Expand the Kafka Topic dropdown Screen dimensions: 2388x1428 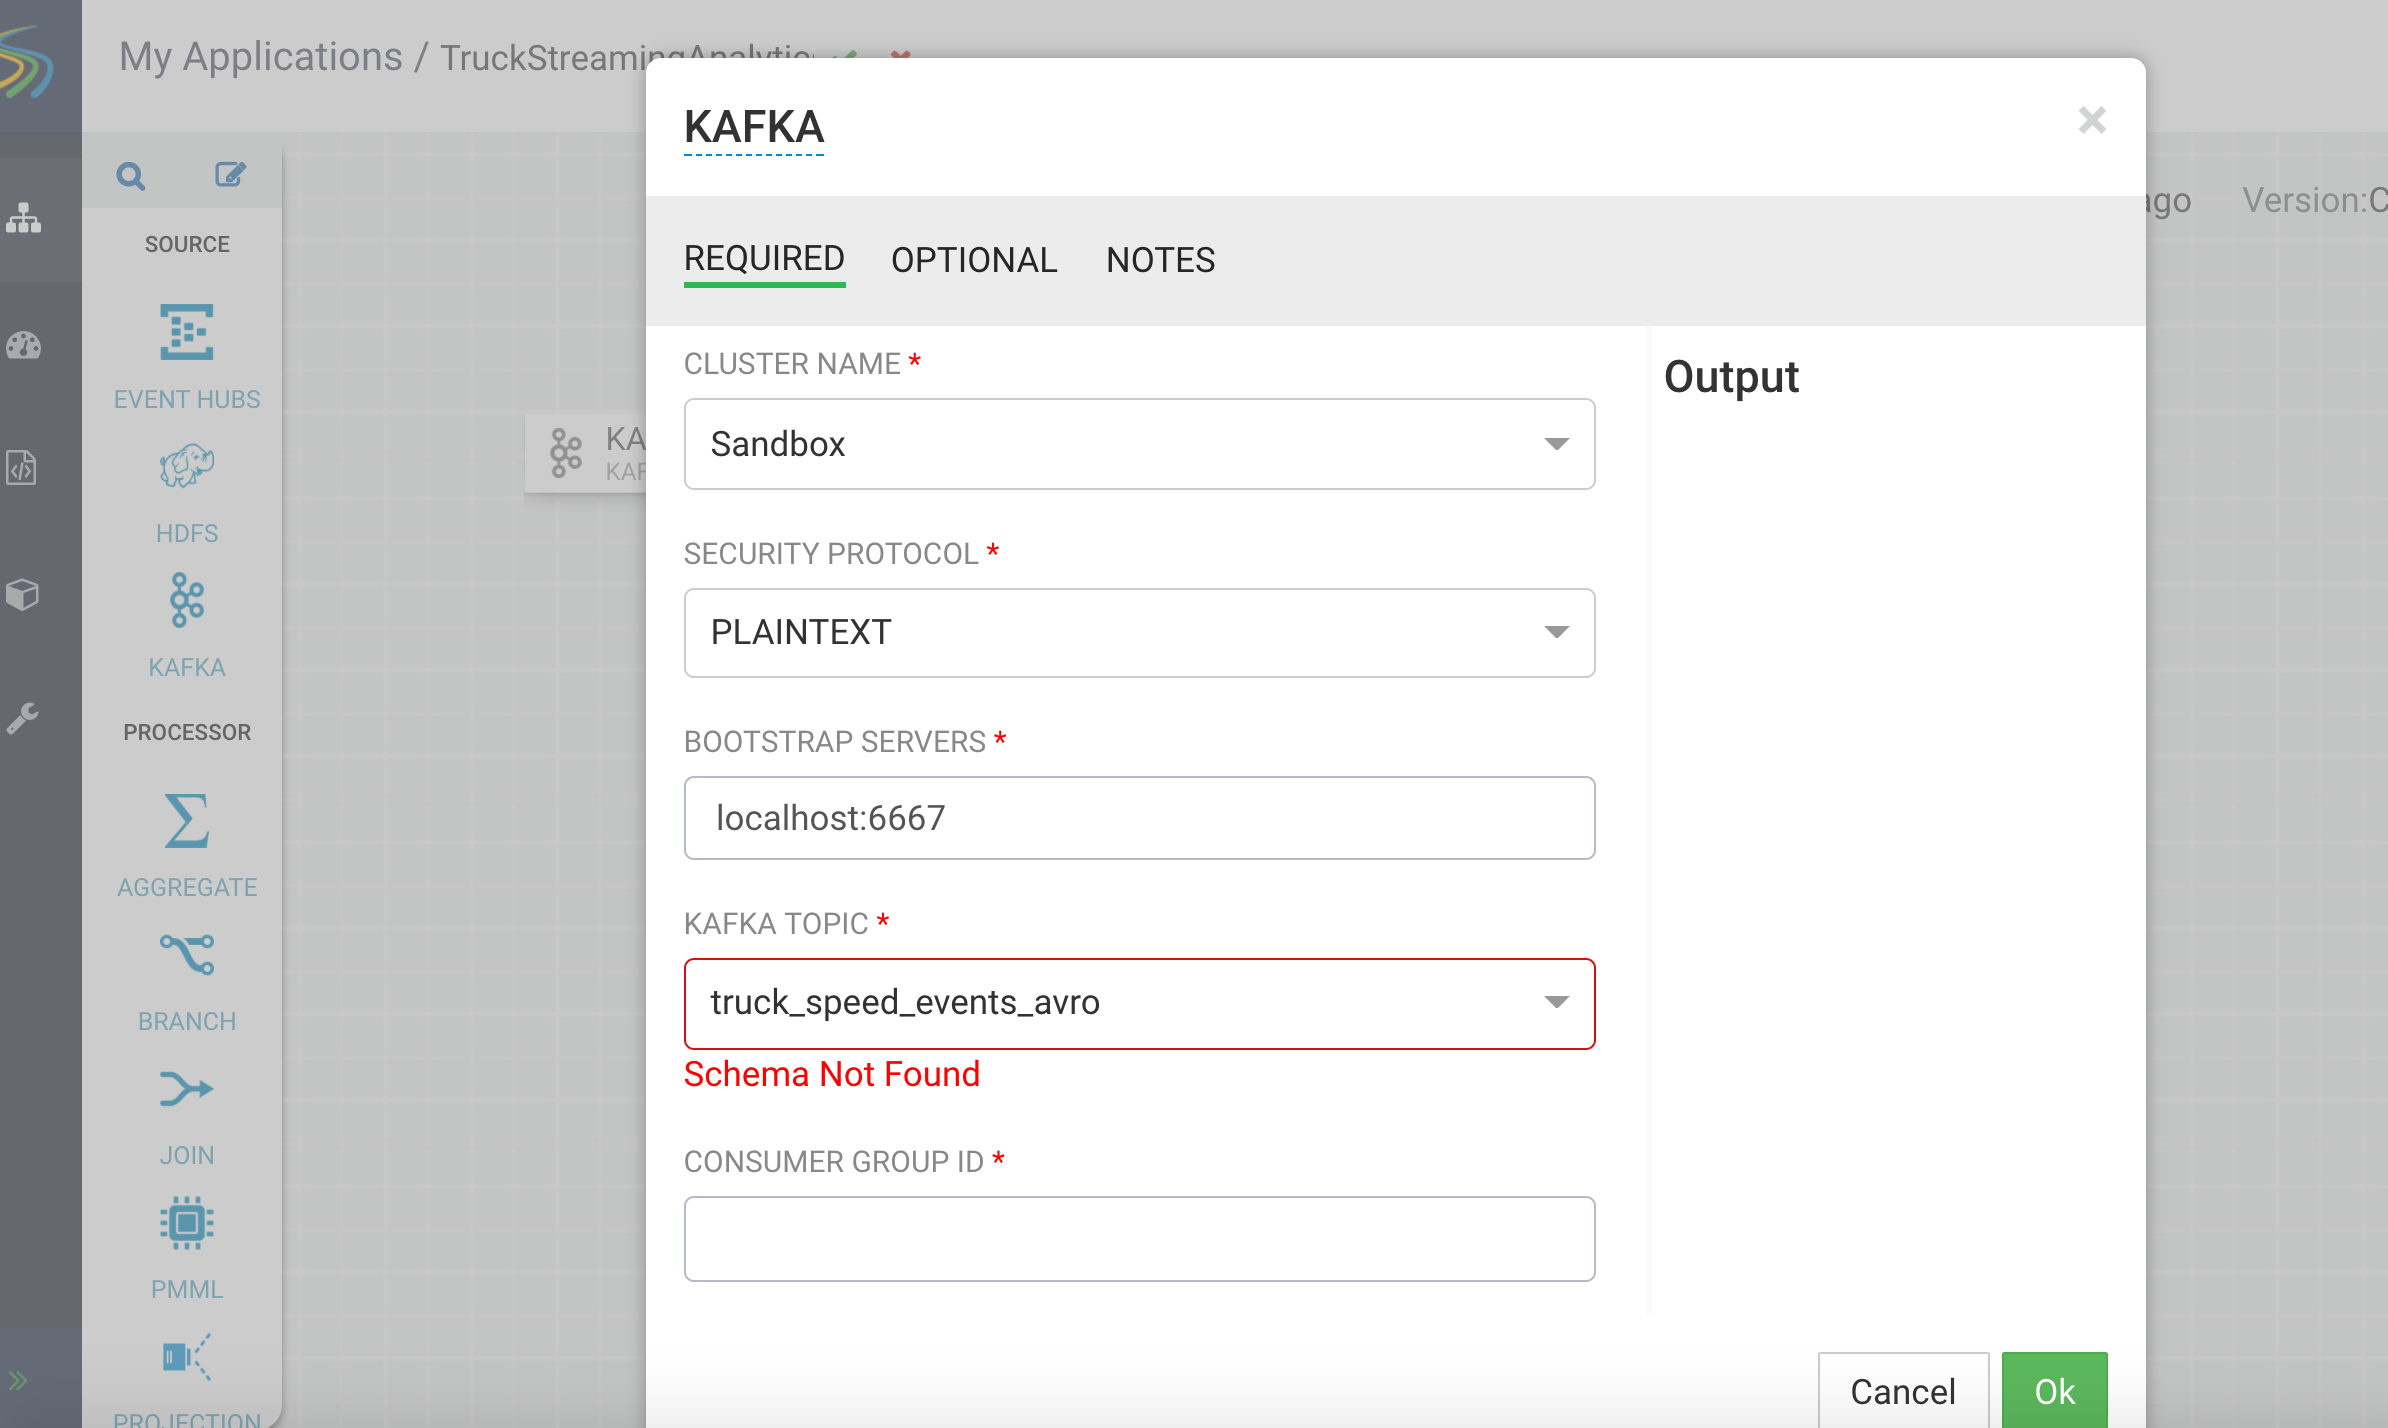(1139, 1003)
